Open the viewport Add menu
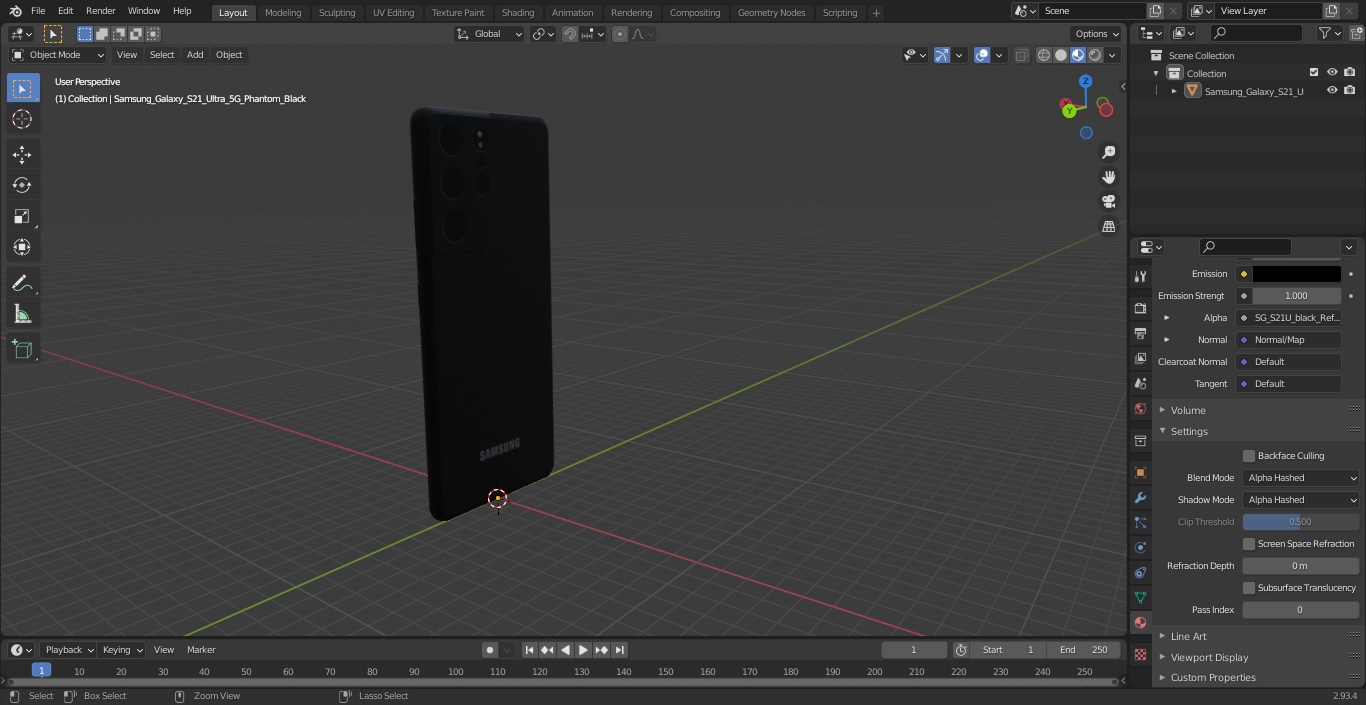Image resolution: width=1366 pixels, height=705 pixels. point(195,55)
